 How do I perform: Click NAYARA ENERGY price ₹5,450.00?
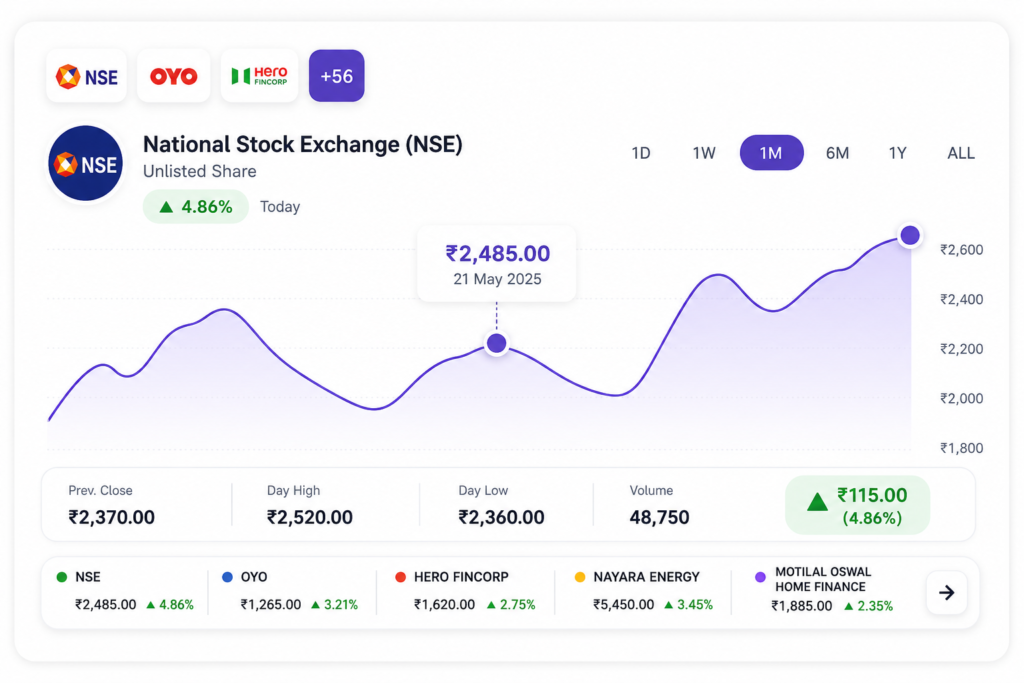(623, 605)
